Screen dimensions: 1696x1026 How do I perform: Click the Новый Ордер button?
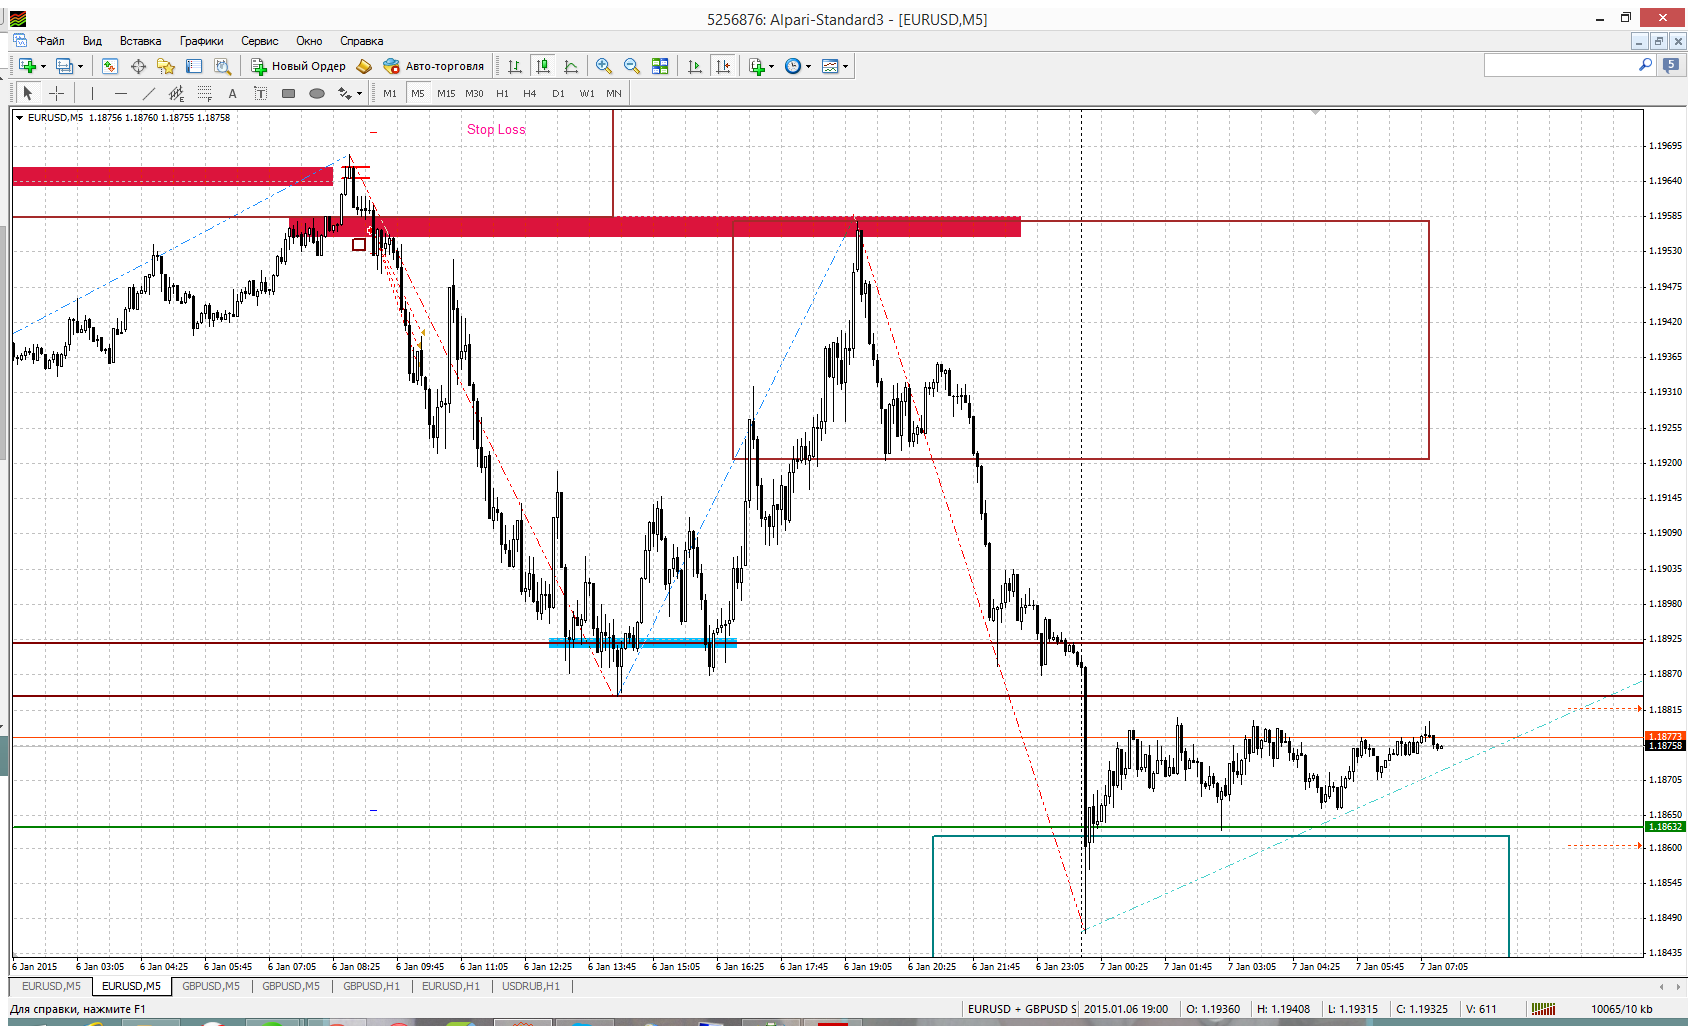click(x=298, y=66)
